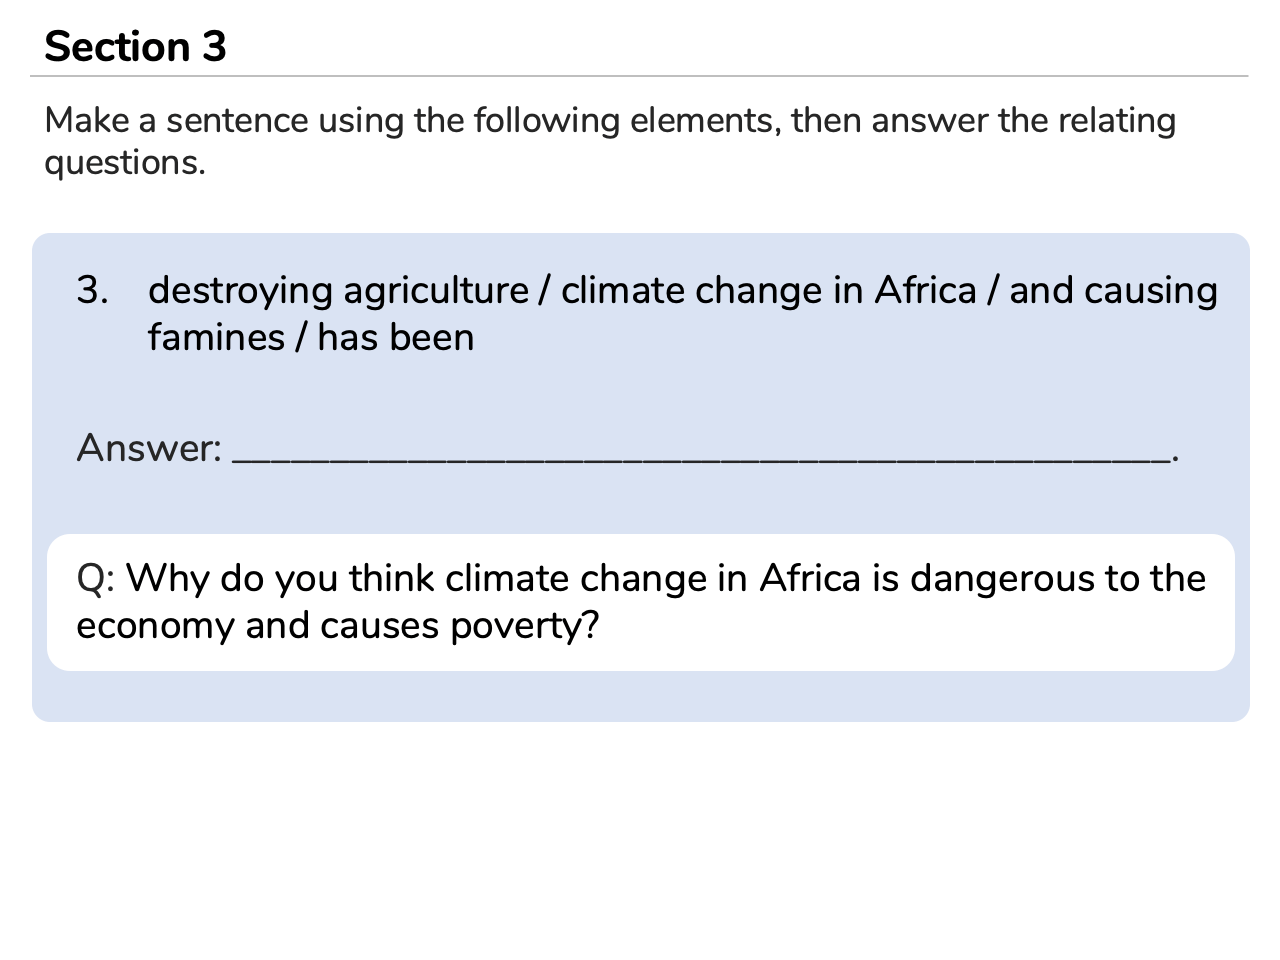Image resolution: width=1280 pixels, height=960 pixels.
Task: Click the divider line under Section 3
Action: coord(639,76)
